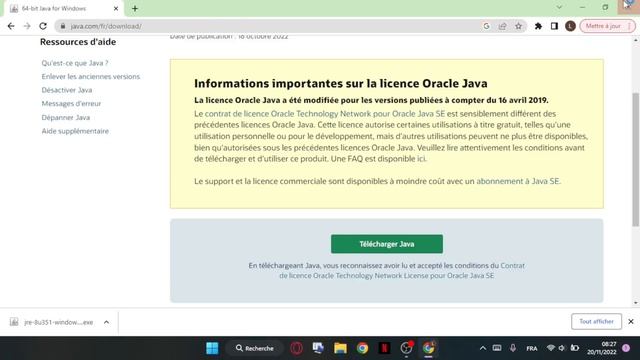Click the Télécharger Java button
The width and height of the screenshot is (640, 360).
click(x=387, y=244)
